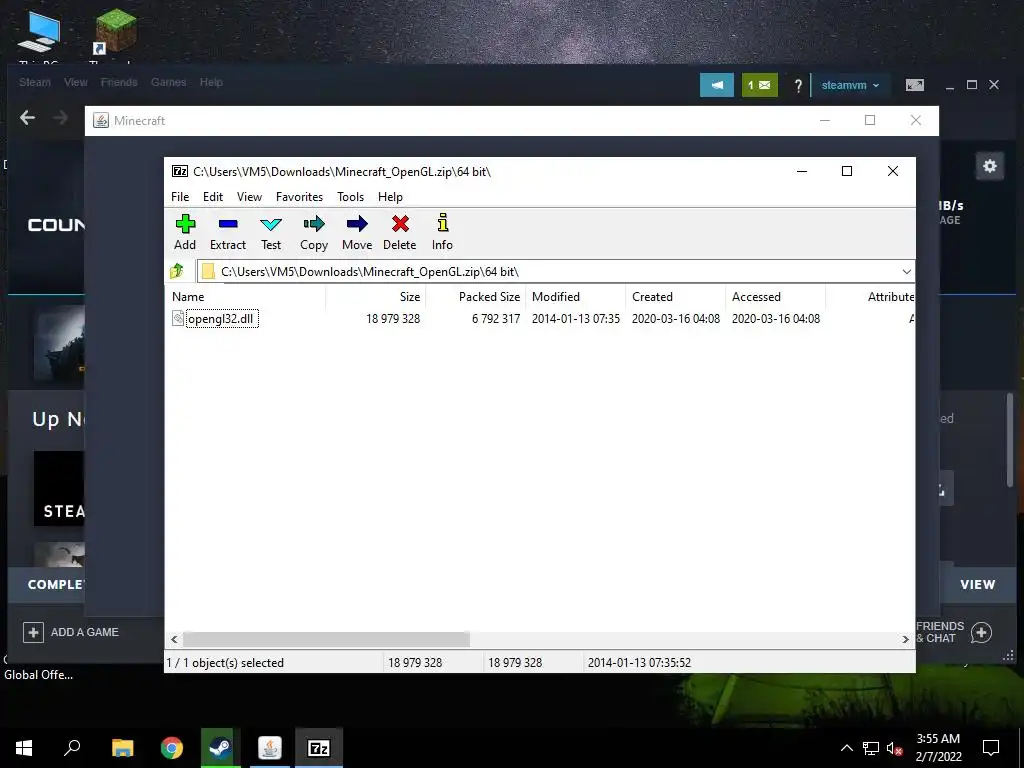
Task: Click the Copy toolbar icon
Action: tap(313, 232)
